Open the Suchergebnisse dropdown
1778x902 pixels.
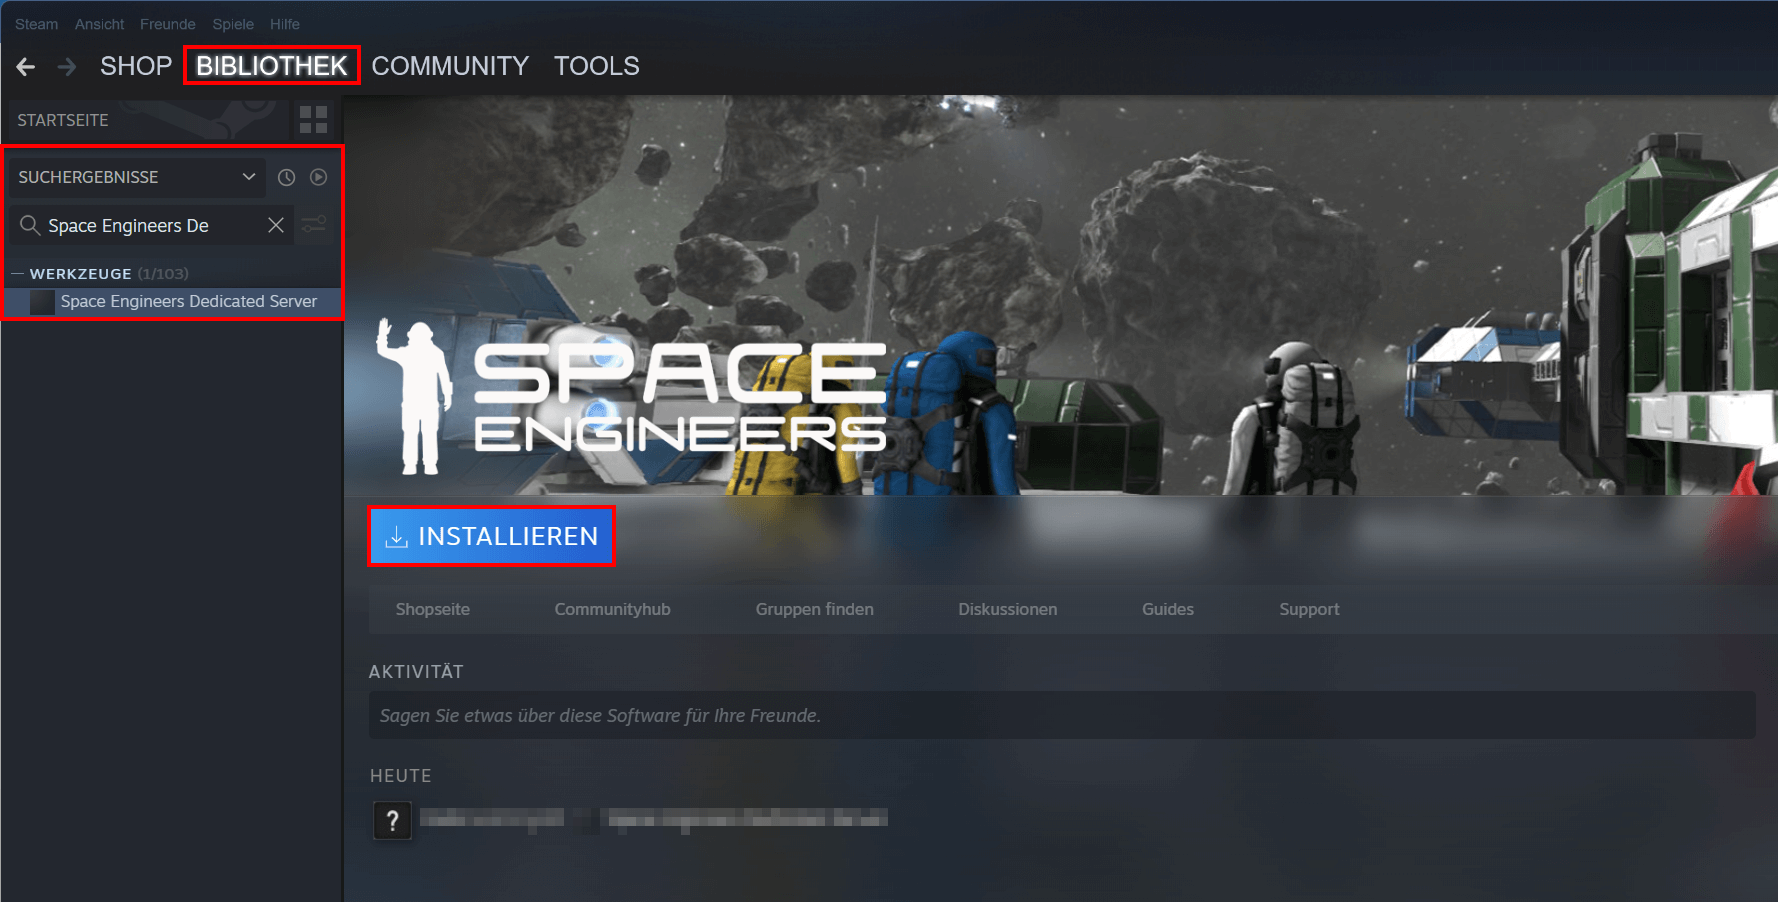(x=137, y=177)
